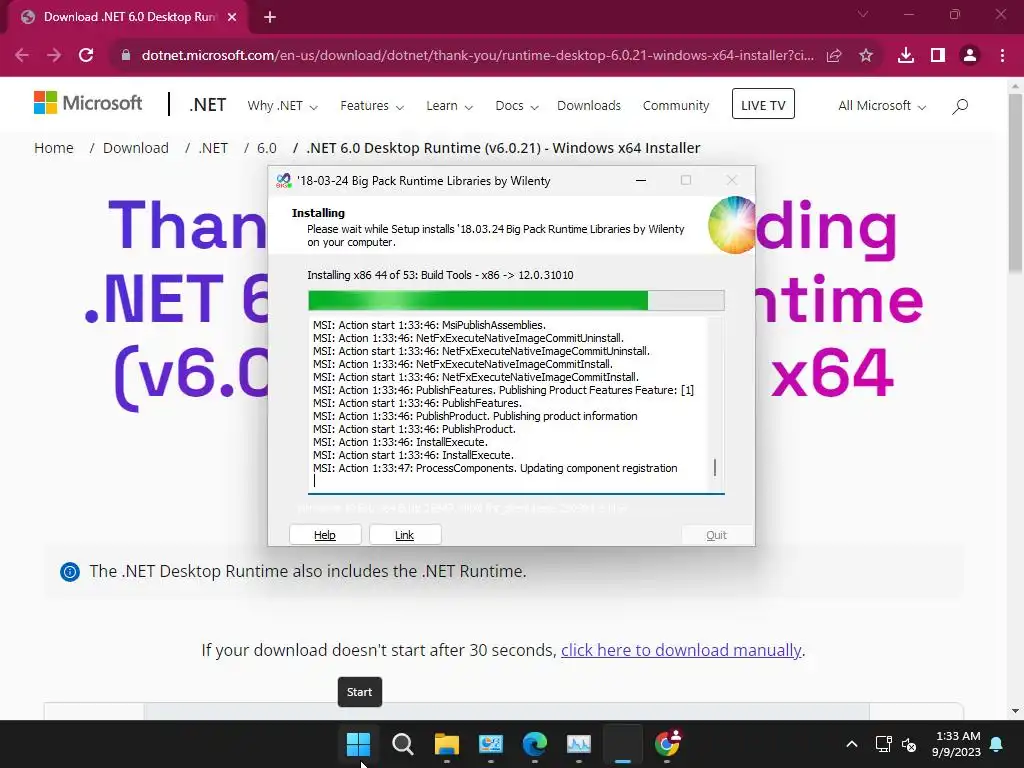Close the Download .NET 6.0 tab
The image size is (1024, 768).
pos(232,17)
